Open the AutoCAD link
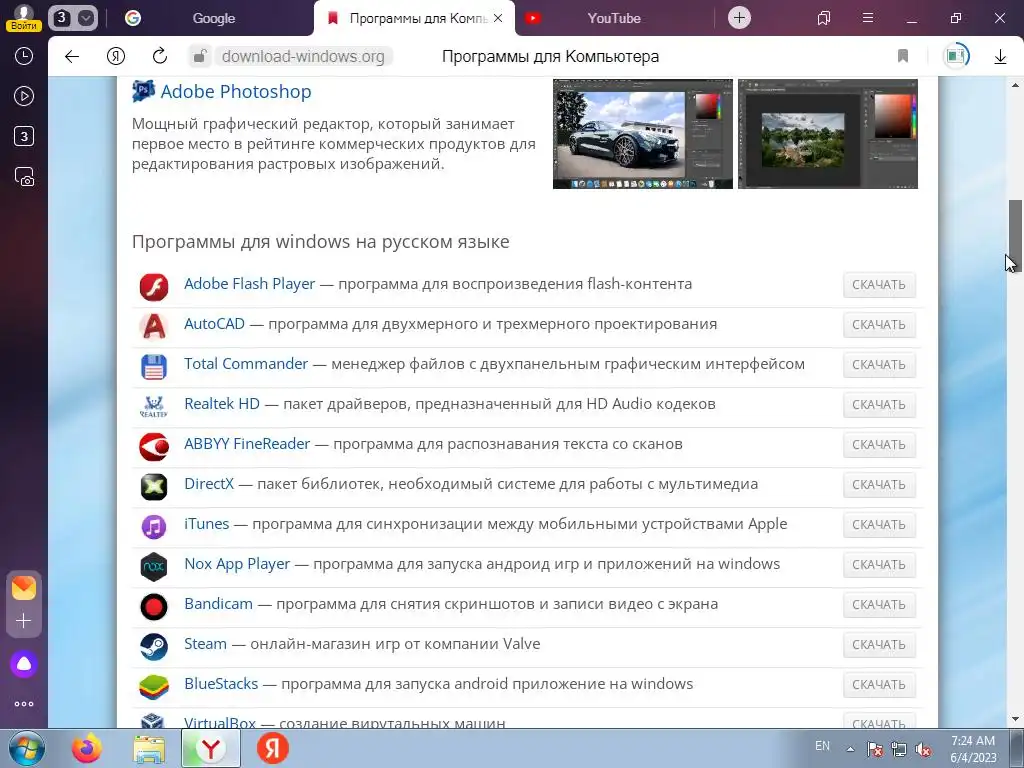1024x768 pixels. coord(214,324)
